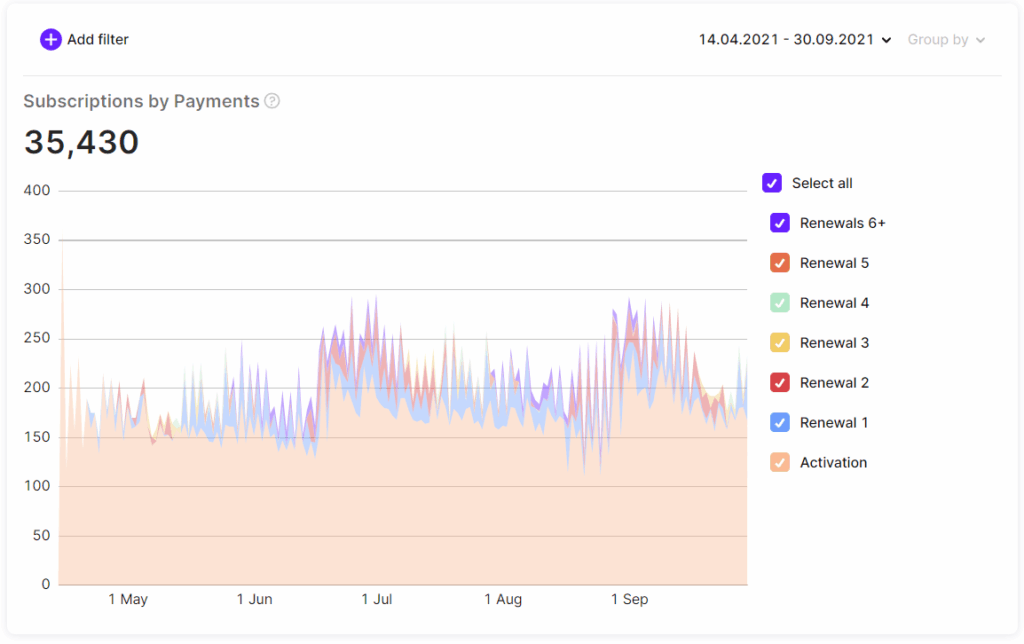Image resolution: width=1024 pixels, height=644 pixels.
Task: Click the 1 Sep x-axis date marker
Action: click(x=629, y=599)
